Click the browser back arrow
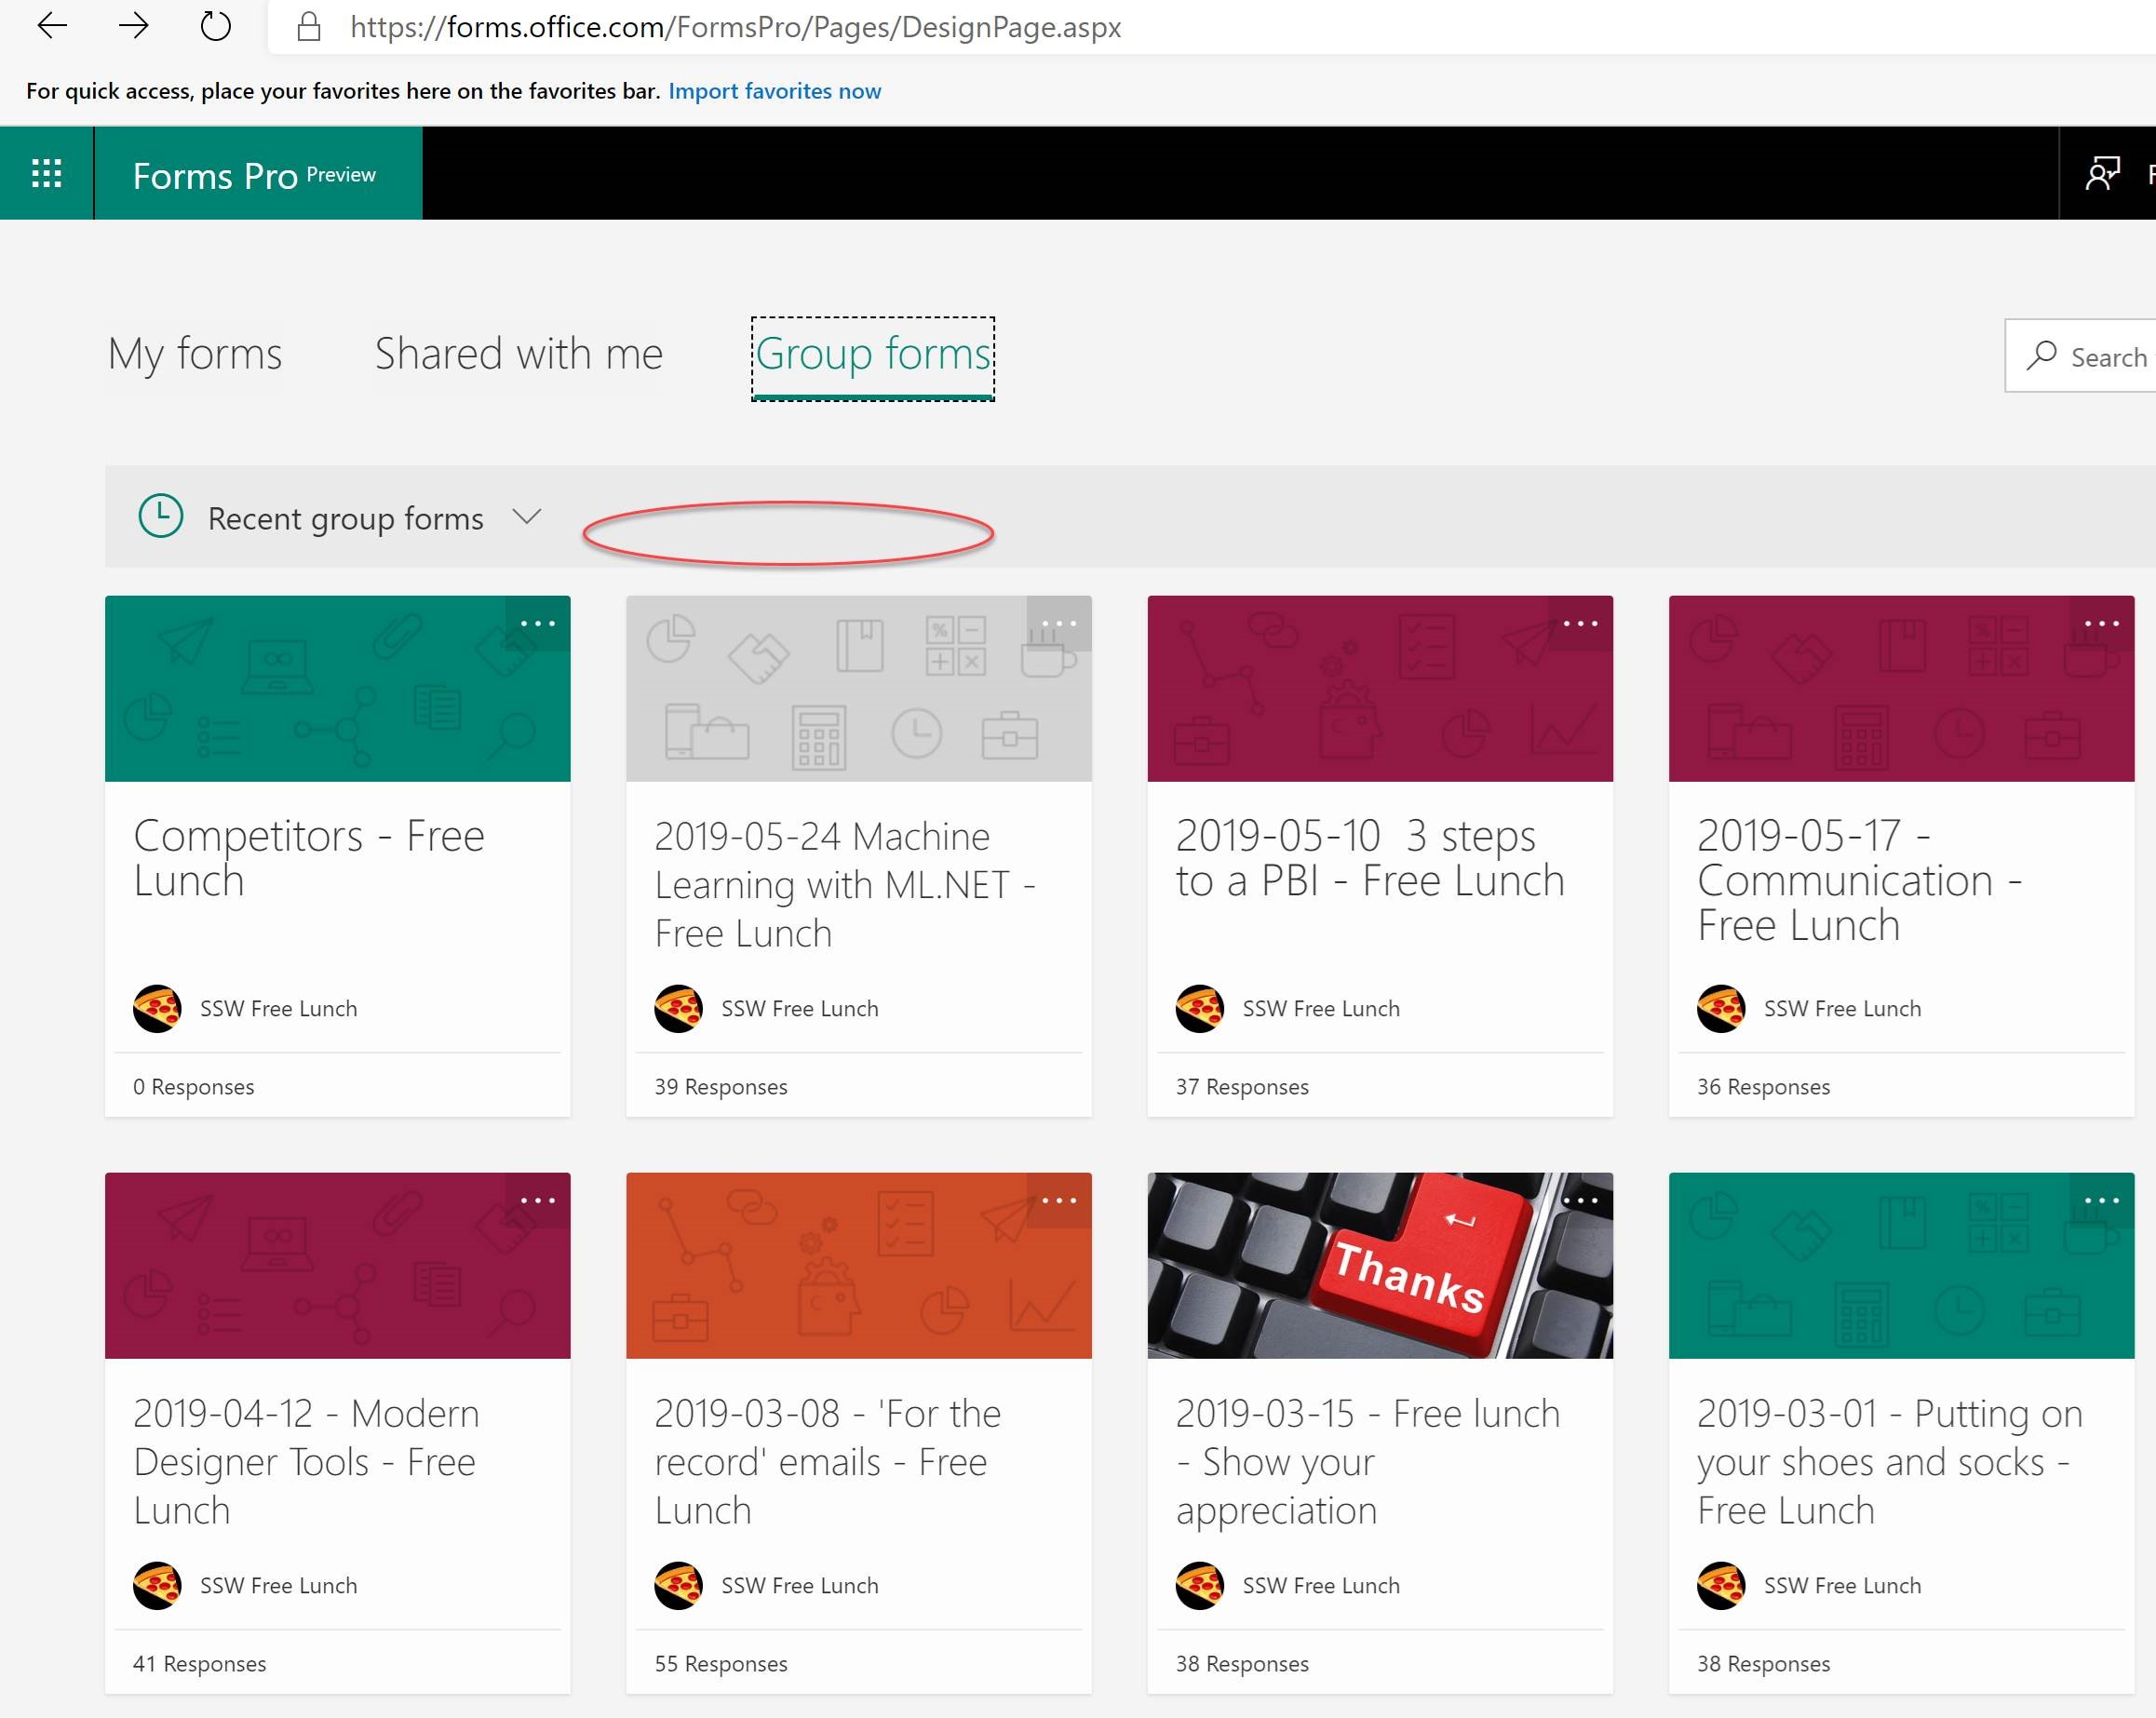This screenshot has height=1718, width=2156. click(52, 26)
